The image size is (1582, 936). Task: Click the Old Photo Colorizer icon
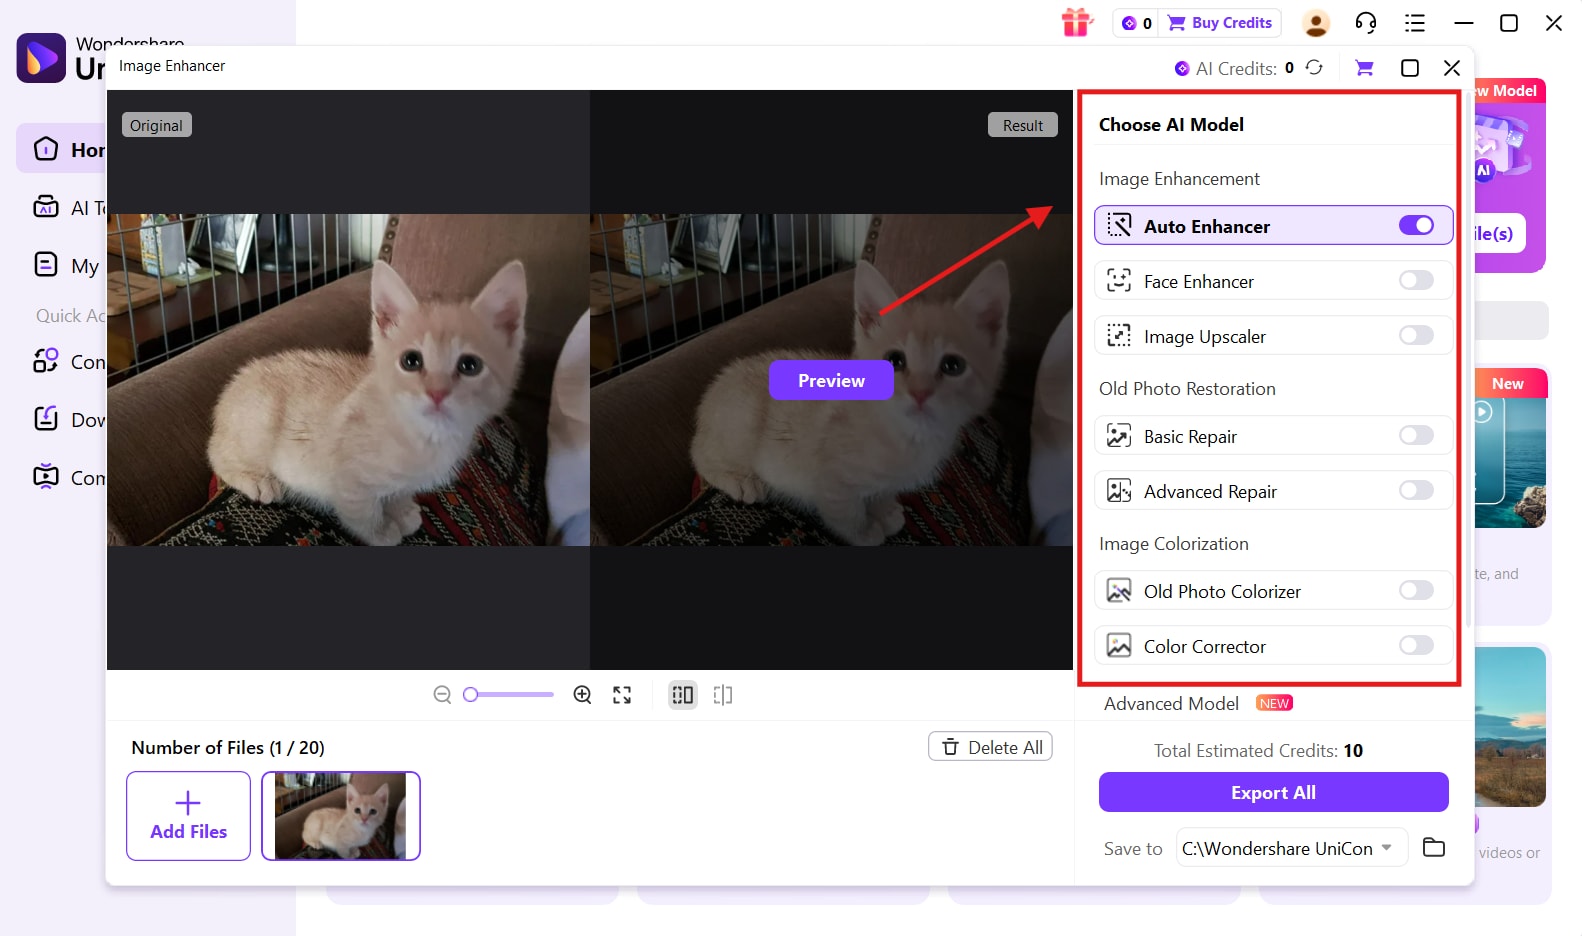point(1119,591)
